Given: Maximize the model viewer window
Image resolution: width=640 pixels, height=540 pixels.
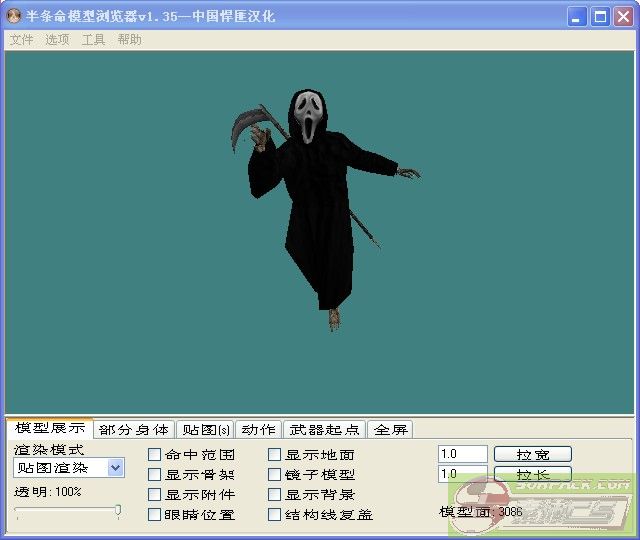Looking at the screenshot, I should (600, 16).
